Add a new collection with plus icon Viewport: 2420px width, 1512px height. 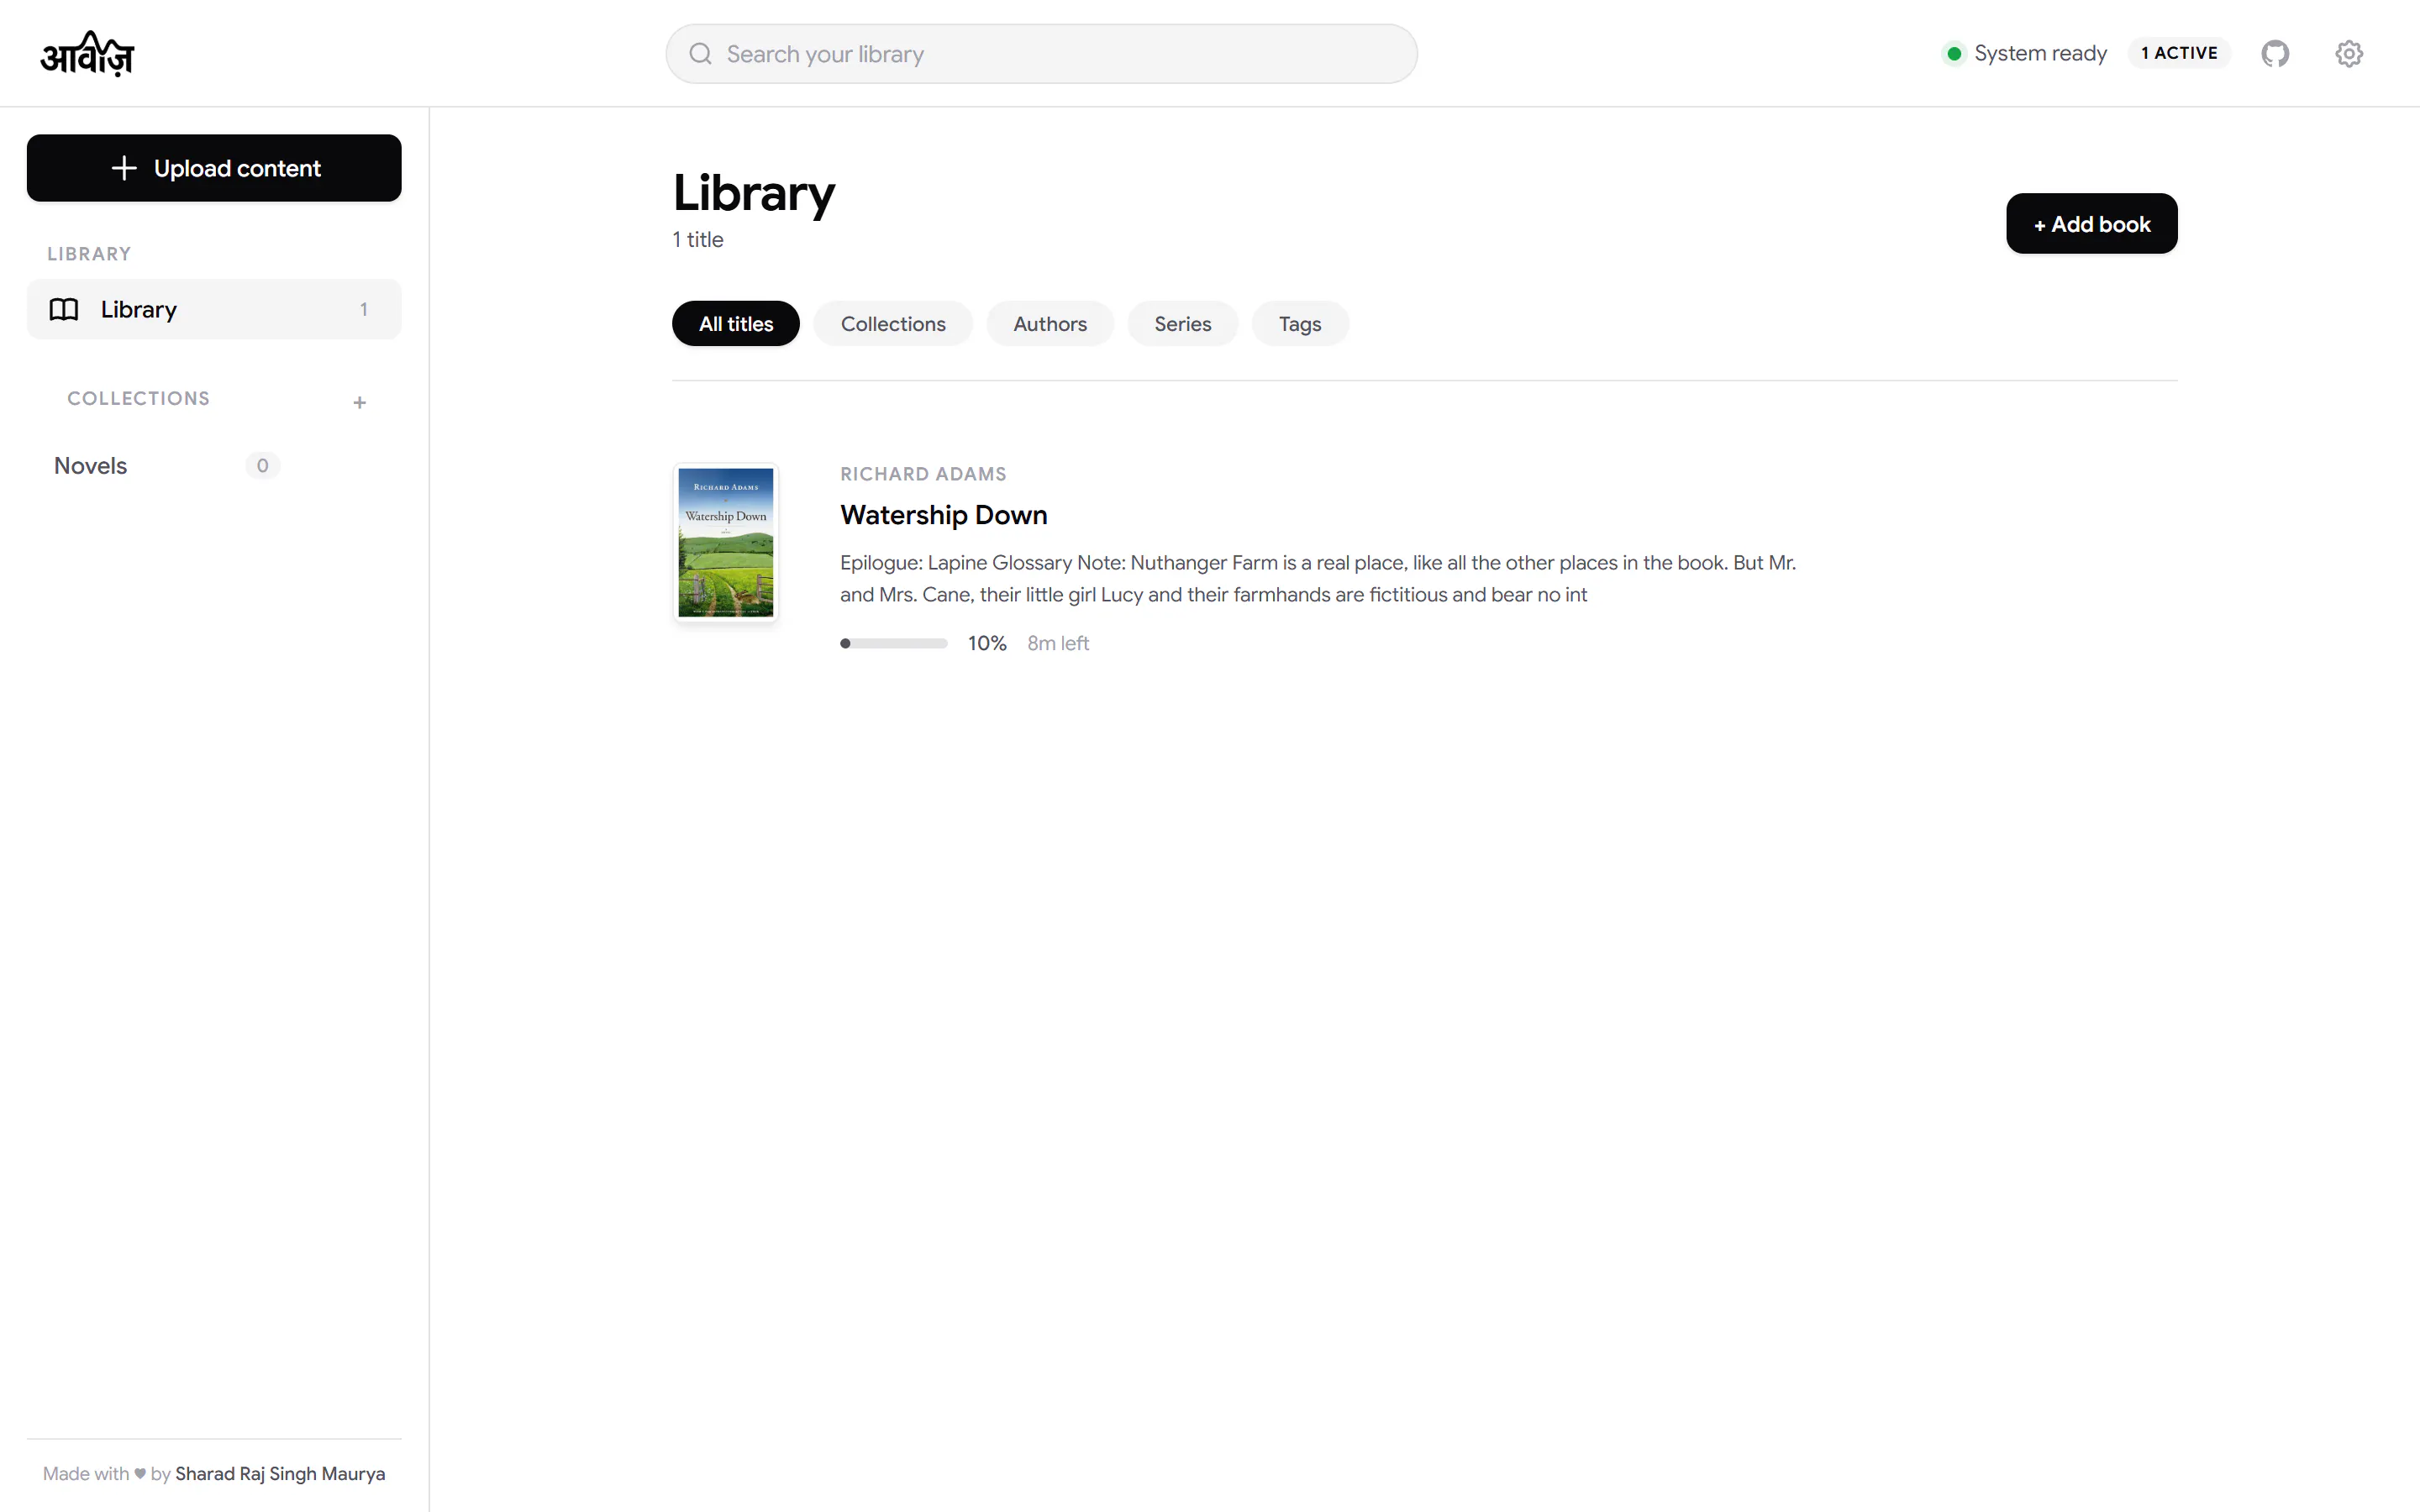click(360, 402)
